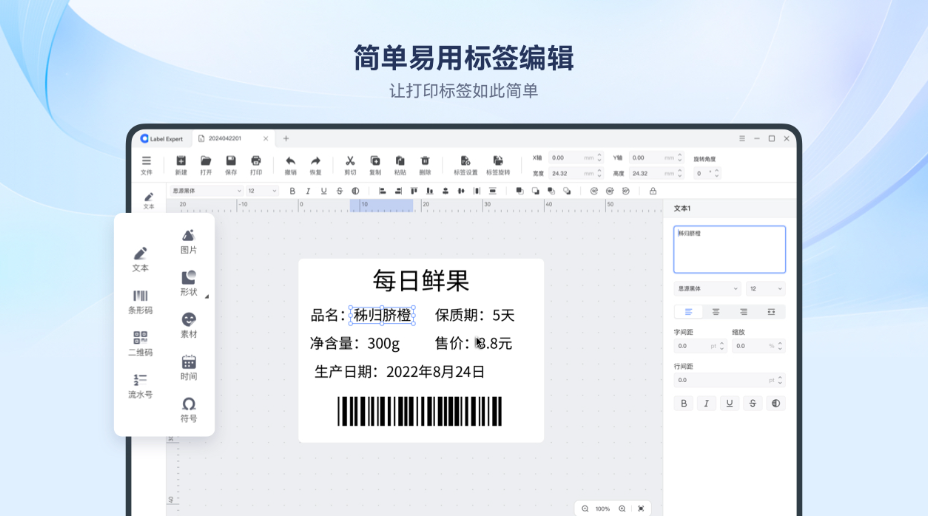Click the lock icon in format toolbar
The image size is (928, 516).
coord(653,191)
